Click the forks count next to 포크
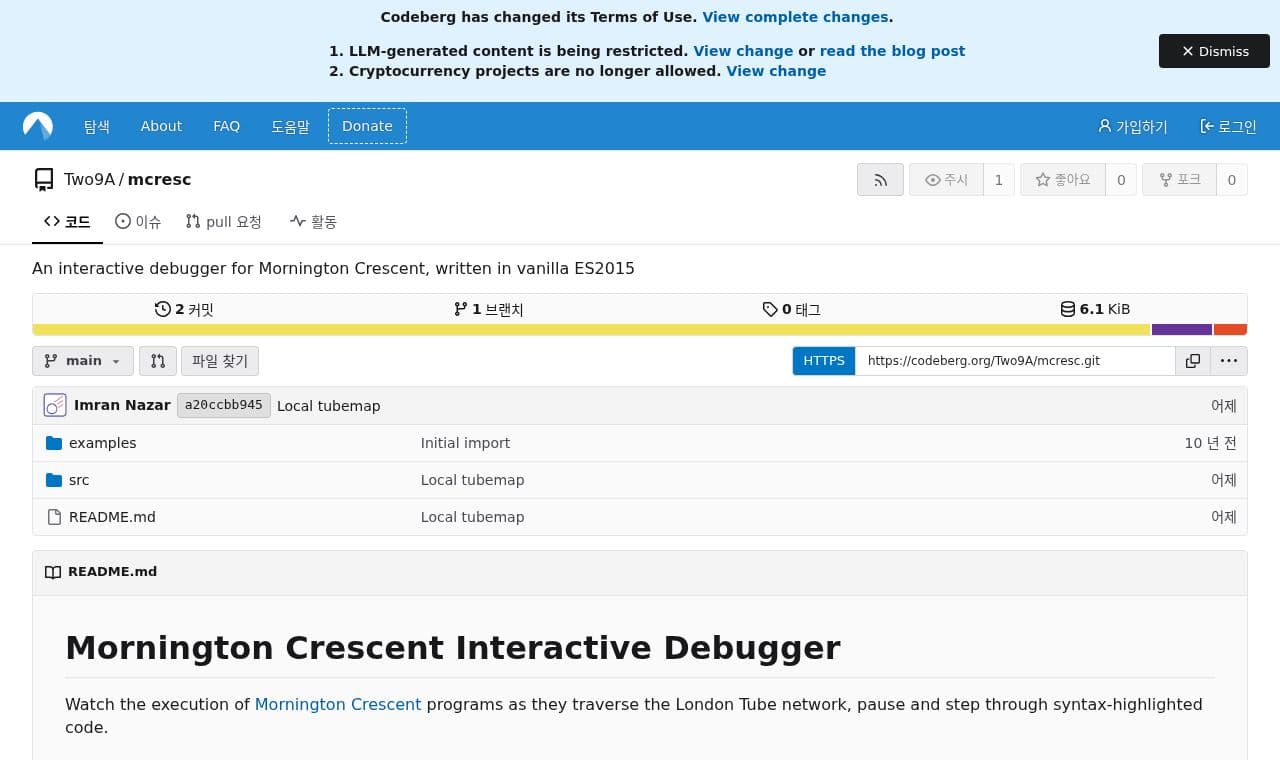The image size is (1280, 760). tap(1232, 180)
